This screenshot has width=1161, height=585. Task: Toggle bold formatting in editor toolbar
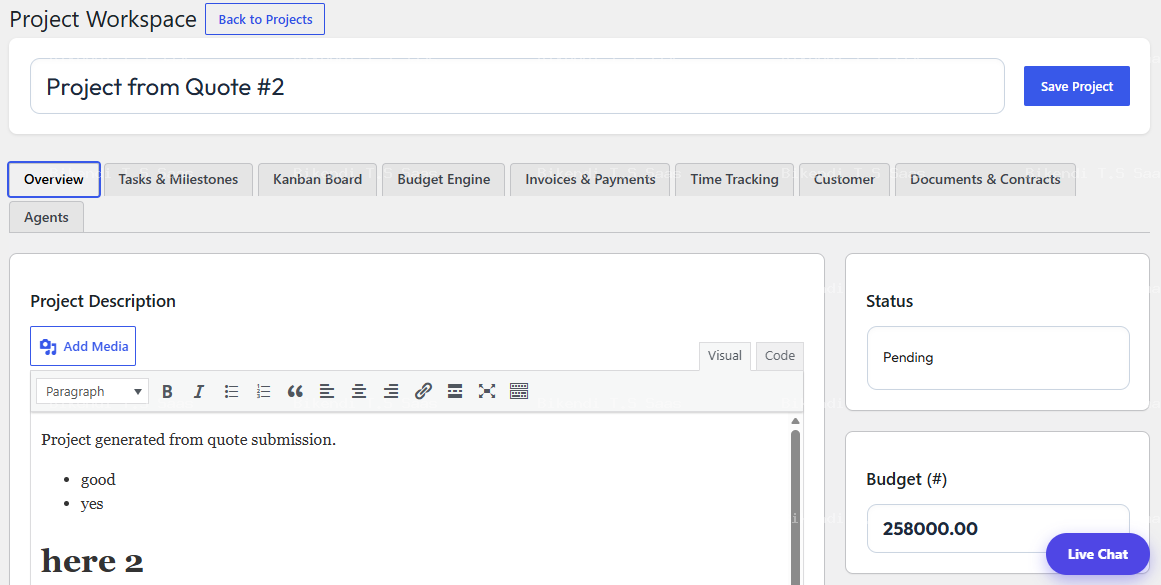click(x=167, y=392)
